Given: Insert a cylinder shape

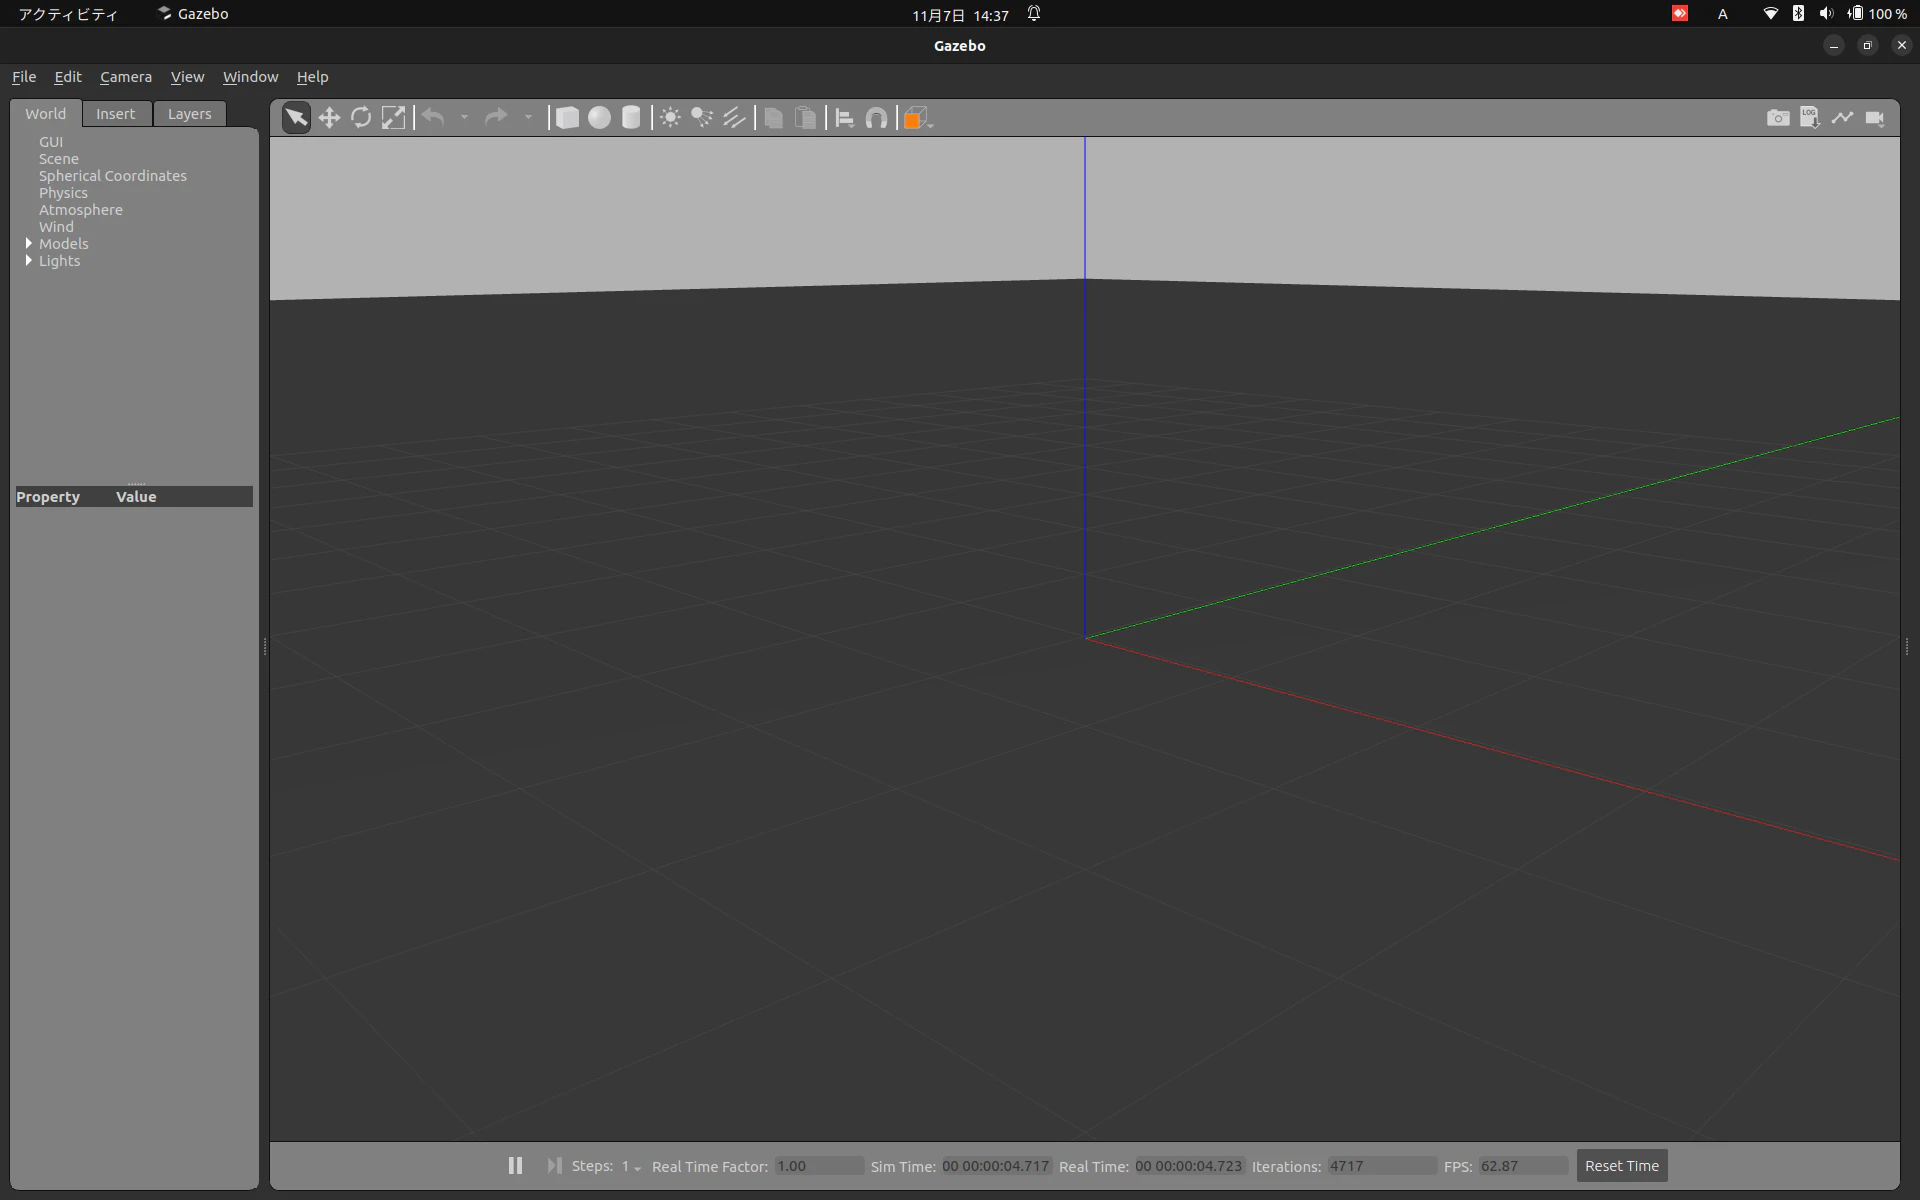Looking at the screenshot, I should coord(631,118).
